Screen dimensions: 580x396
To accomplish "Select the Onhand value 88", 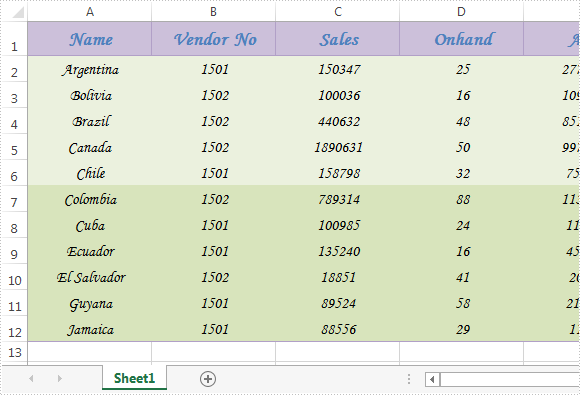I will (462, 199).
